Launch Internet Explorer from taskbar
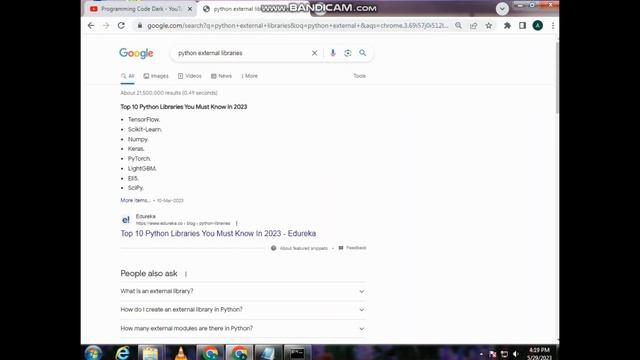 [122, 353]
